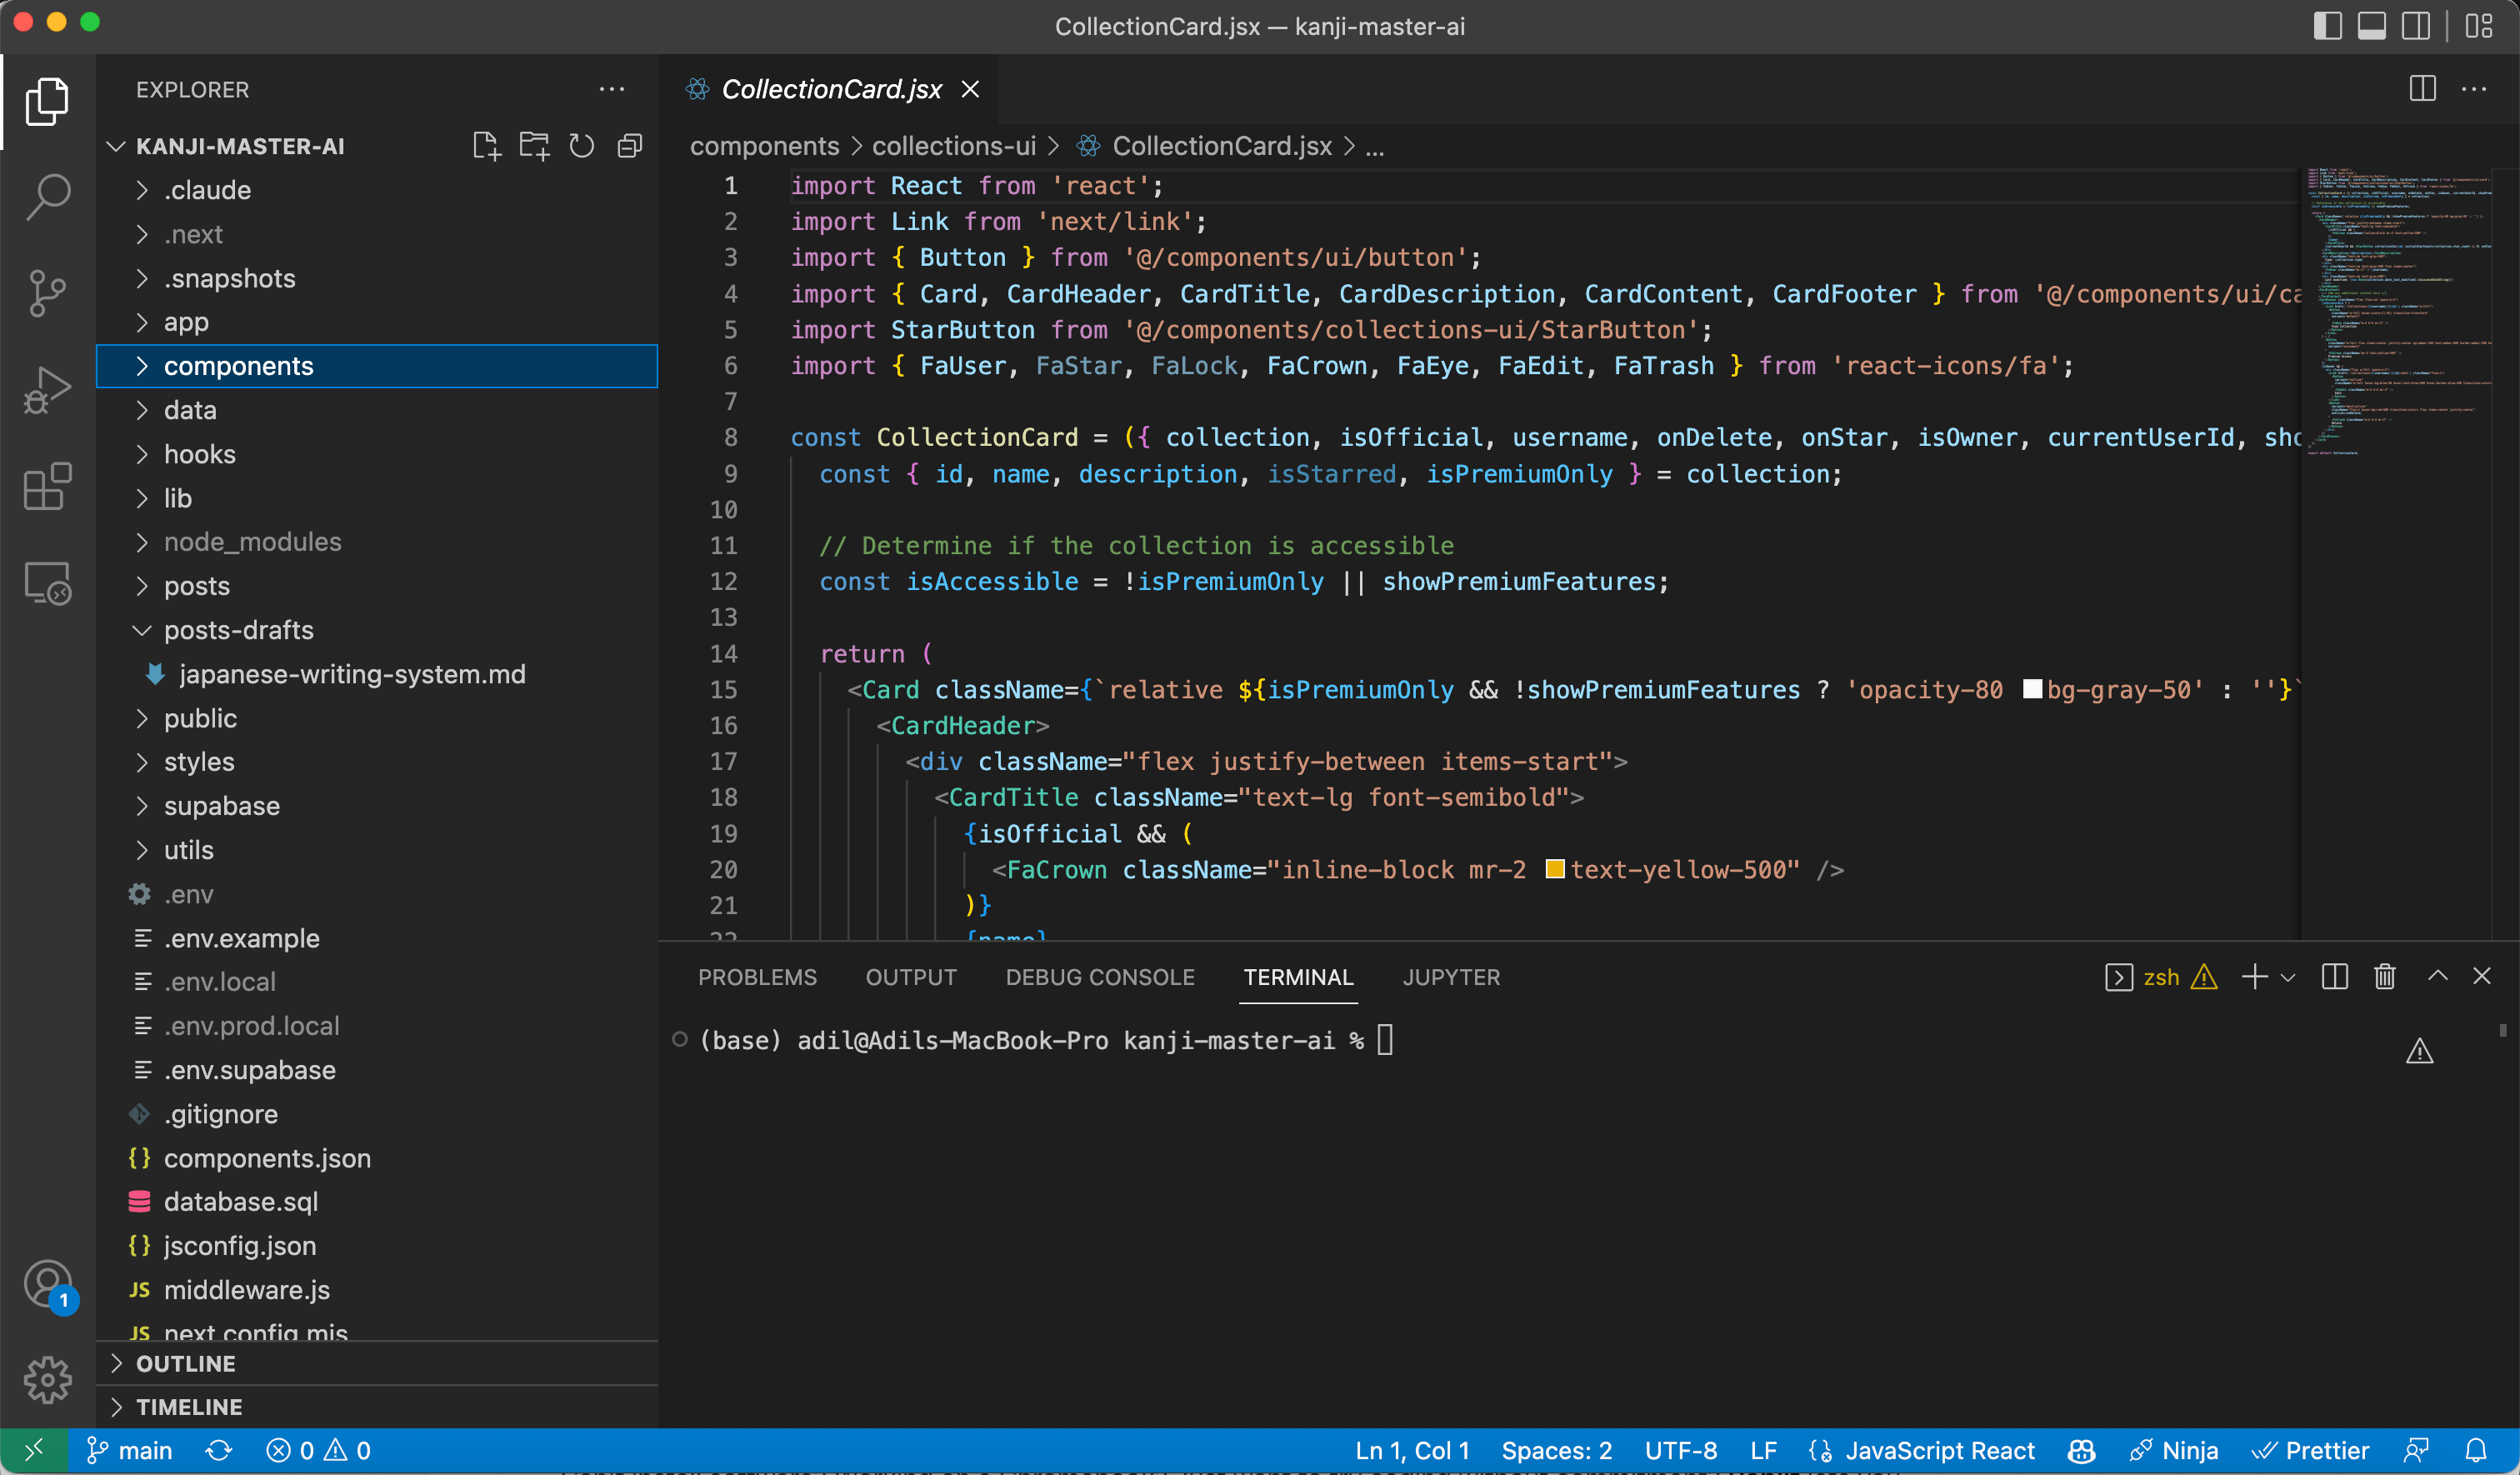Expand the OUTLINE section

click(186, 1363)
